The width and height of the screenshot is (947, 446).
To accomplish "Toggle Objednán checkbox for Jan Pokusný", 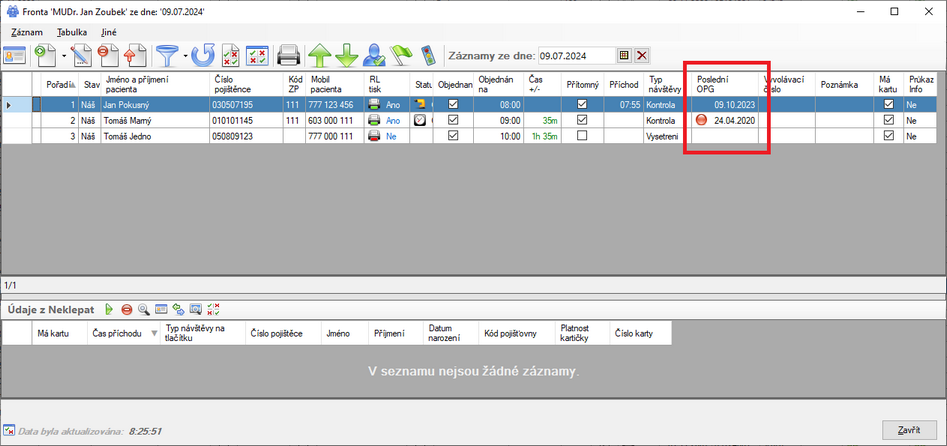I will coord(453,104).
